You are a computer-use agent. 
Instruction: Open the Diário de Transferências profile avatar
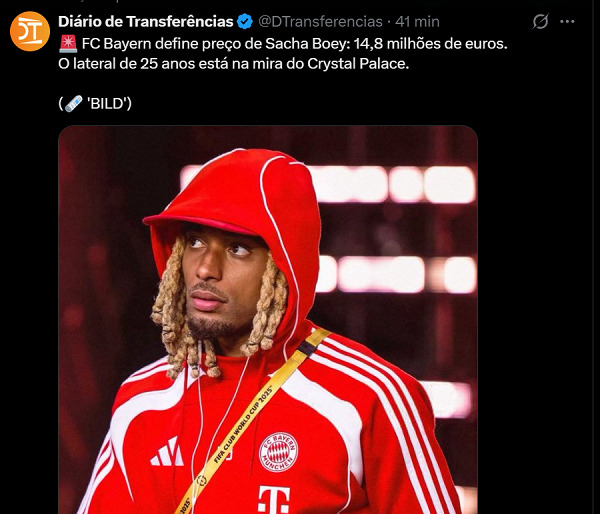[30, 31]
